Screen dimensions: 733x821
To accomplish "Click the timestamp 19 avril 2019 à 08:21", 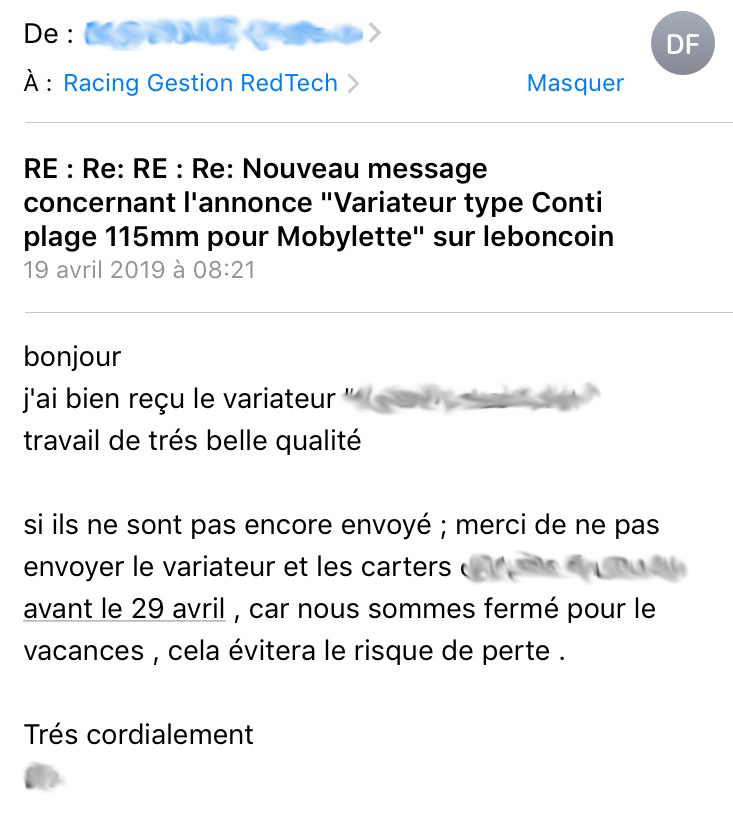I will pyautogui.click(x=139, y=270).
